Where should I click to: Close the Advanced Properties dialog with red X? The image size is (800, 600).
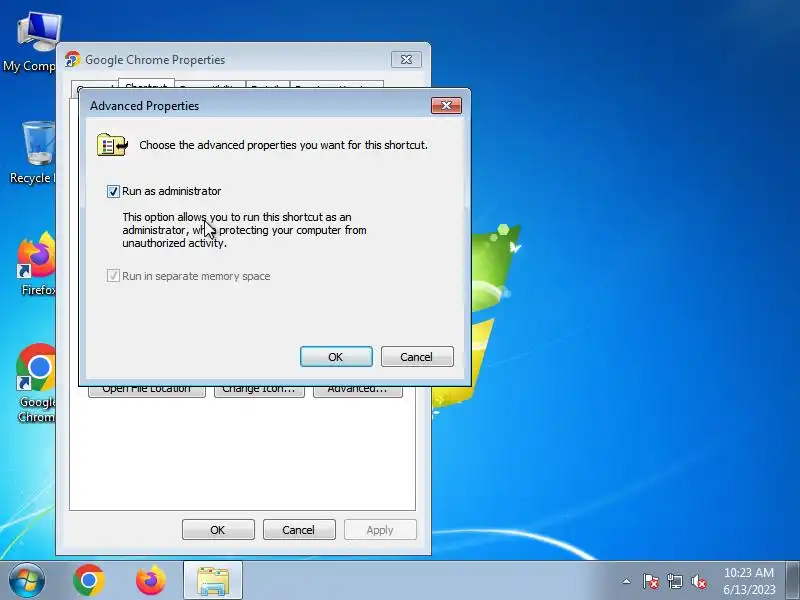point(446,106)
